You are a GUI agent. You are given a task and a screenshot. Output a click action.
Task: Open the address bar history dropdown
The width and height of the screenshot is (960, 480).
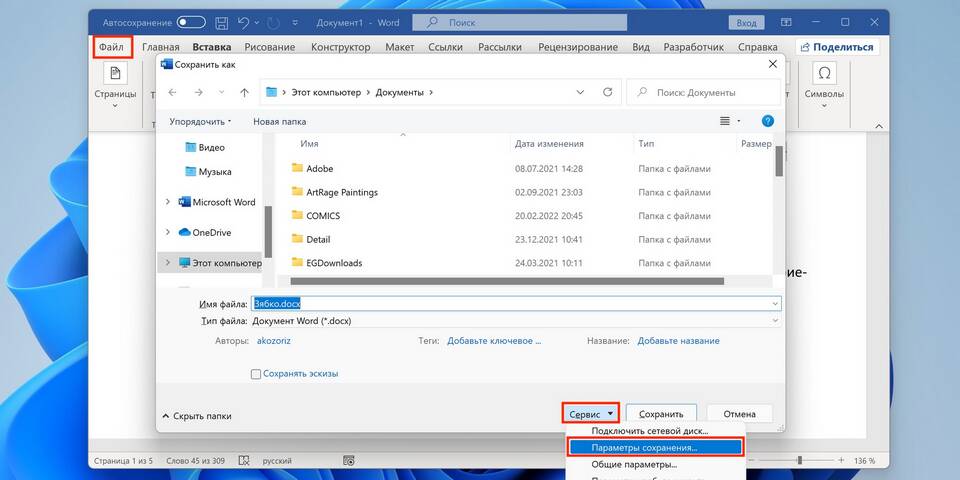[x=580, y=92]
